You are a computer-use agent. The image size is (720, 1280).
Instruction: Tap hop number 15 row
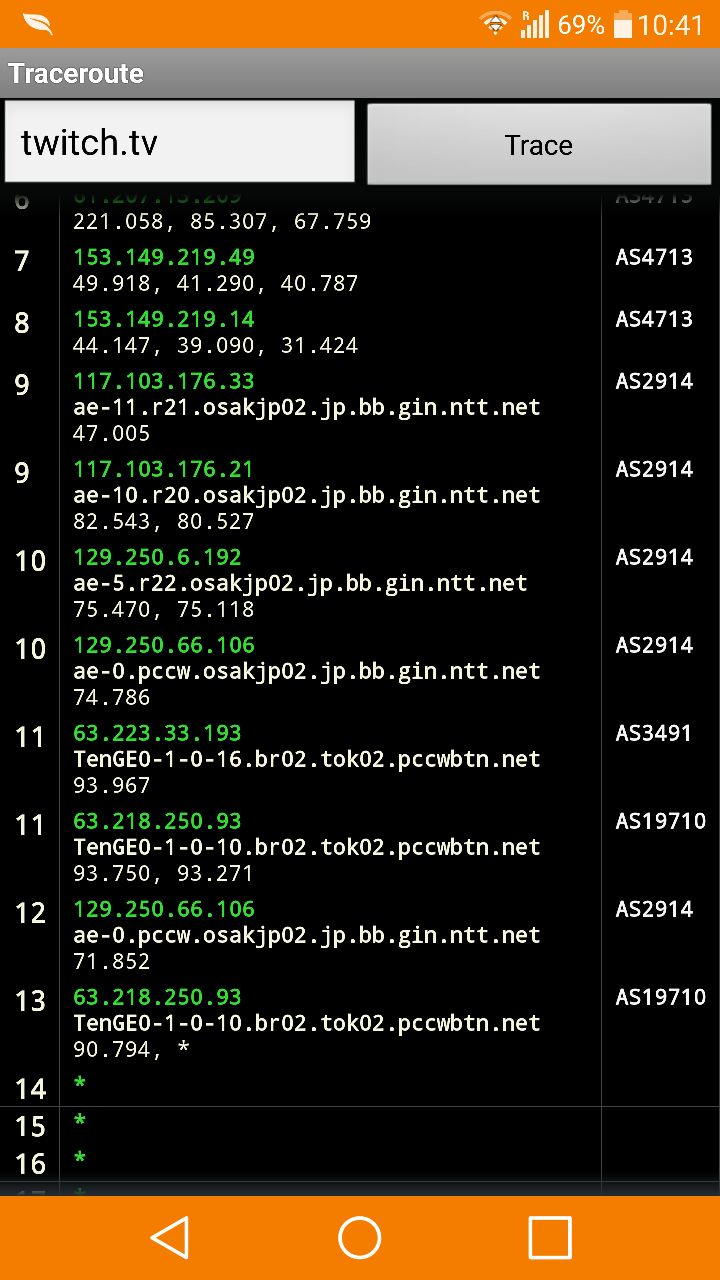(30, 1126)
